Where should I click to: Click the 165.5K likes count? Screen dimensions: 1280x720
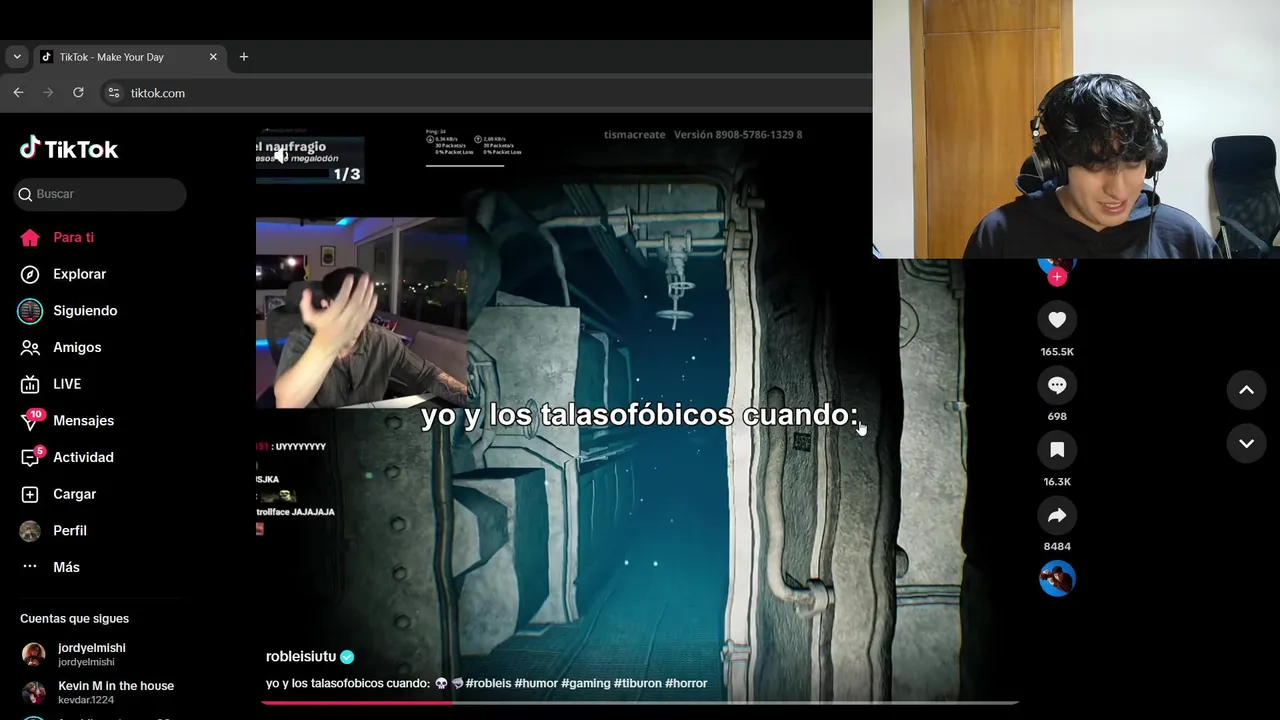1057,352
